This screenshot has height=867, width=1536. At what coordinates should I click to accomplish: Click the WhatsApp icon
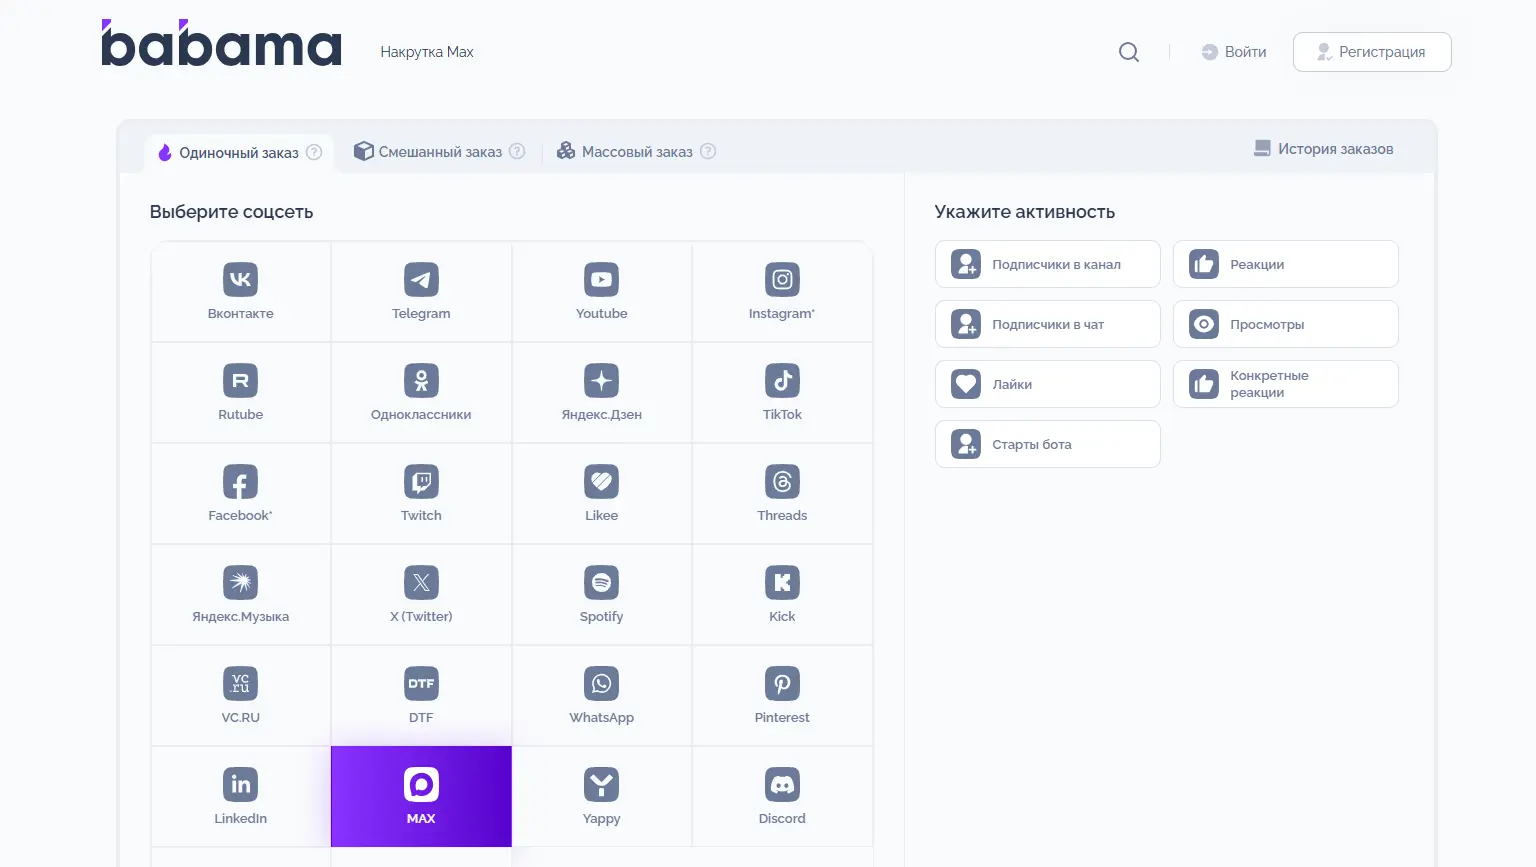click(601, 685)
